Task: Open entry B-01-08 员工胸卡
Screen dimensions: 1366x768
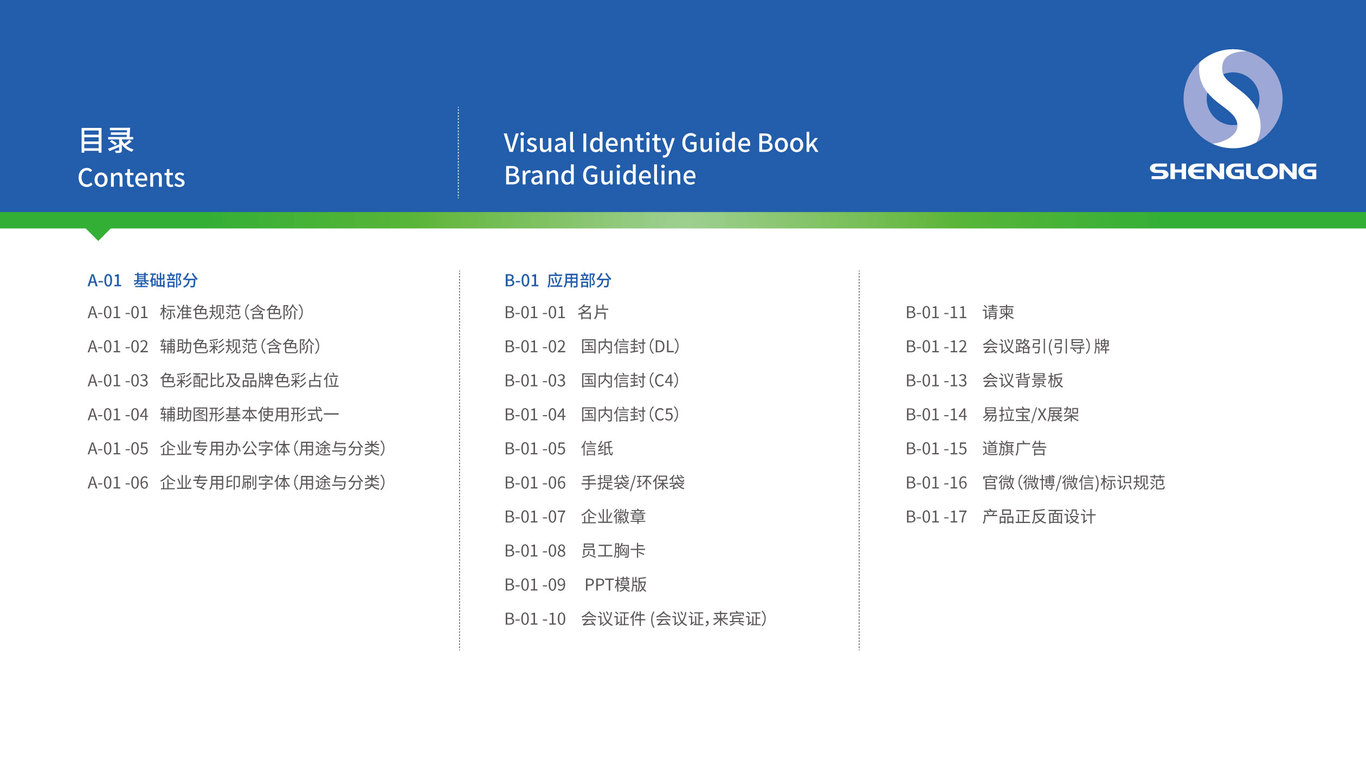Action: pyautogui.click(x=575, y=550)
